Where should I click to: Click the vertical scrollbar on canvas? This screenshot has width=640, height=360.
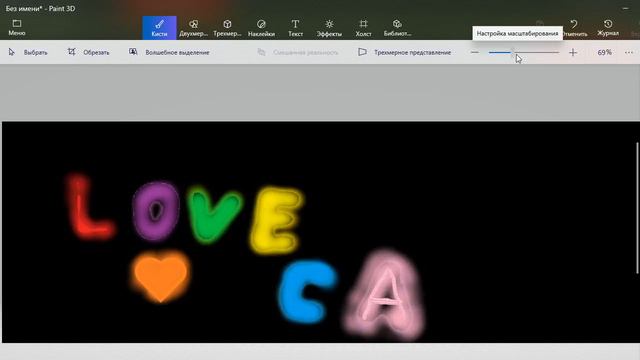pyautogui.click(x=637, y=208)
